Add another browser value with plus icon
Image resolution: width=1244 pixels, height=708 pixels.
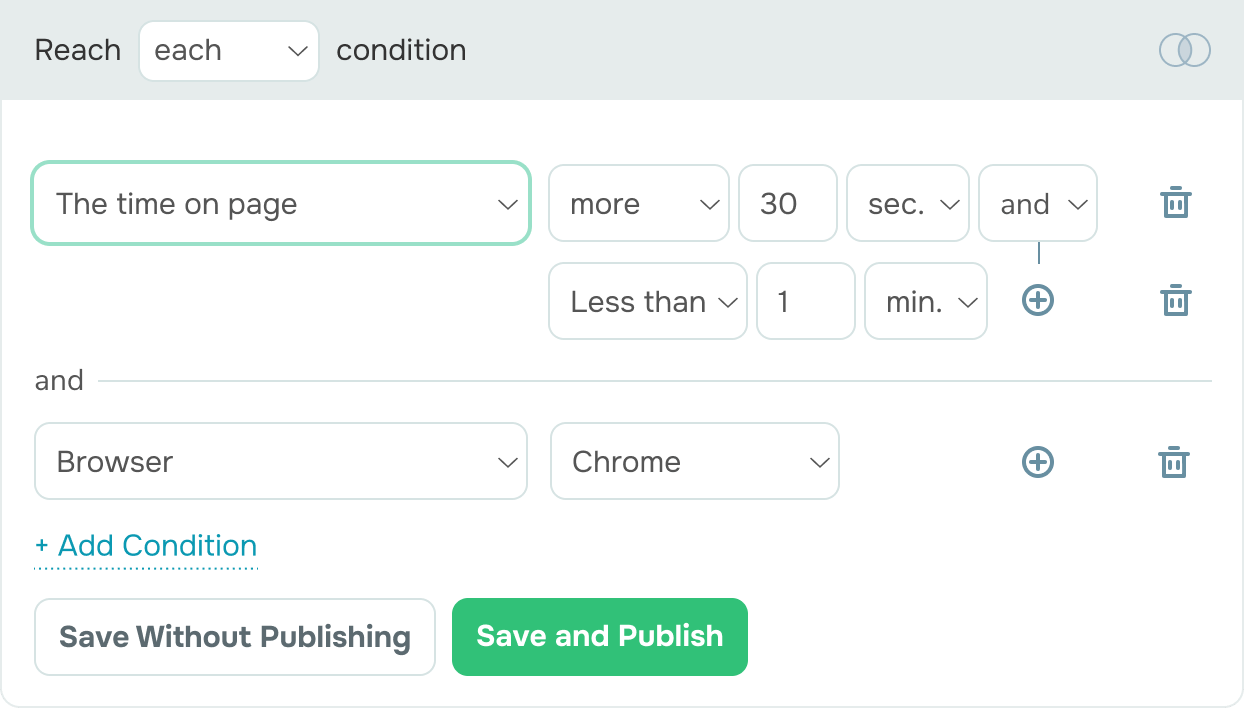(1038, 462)
